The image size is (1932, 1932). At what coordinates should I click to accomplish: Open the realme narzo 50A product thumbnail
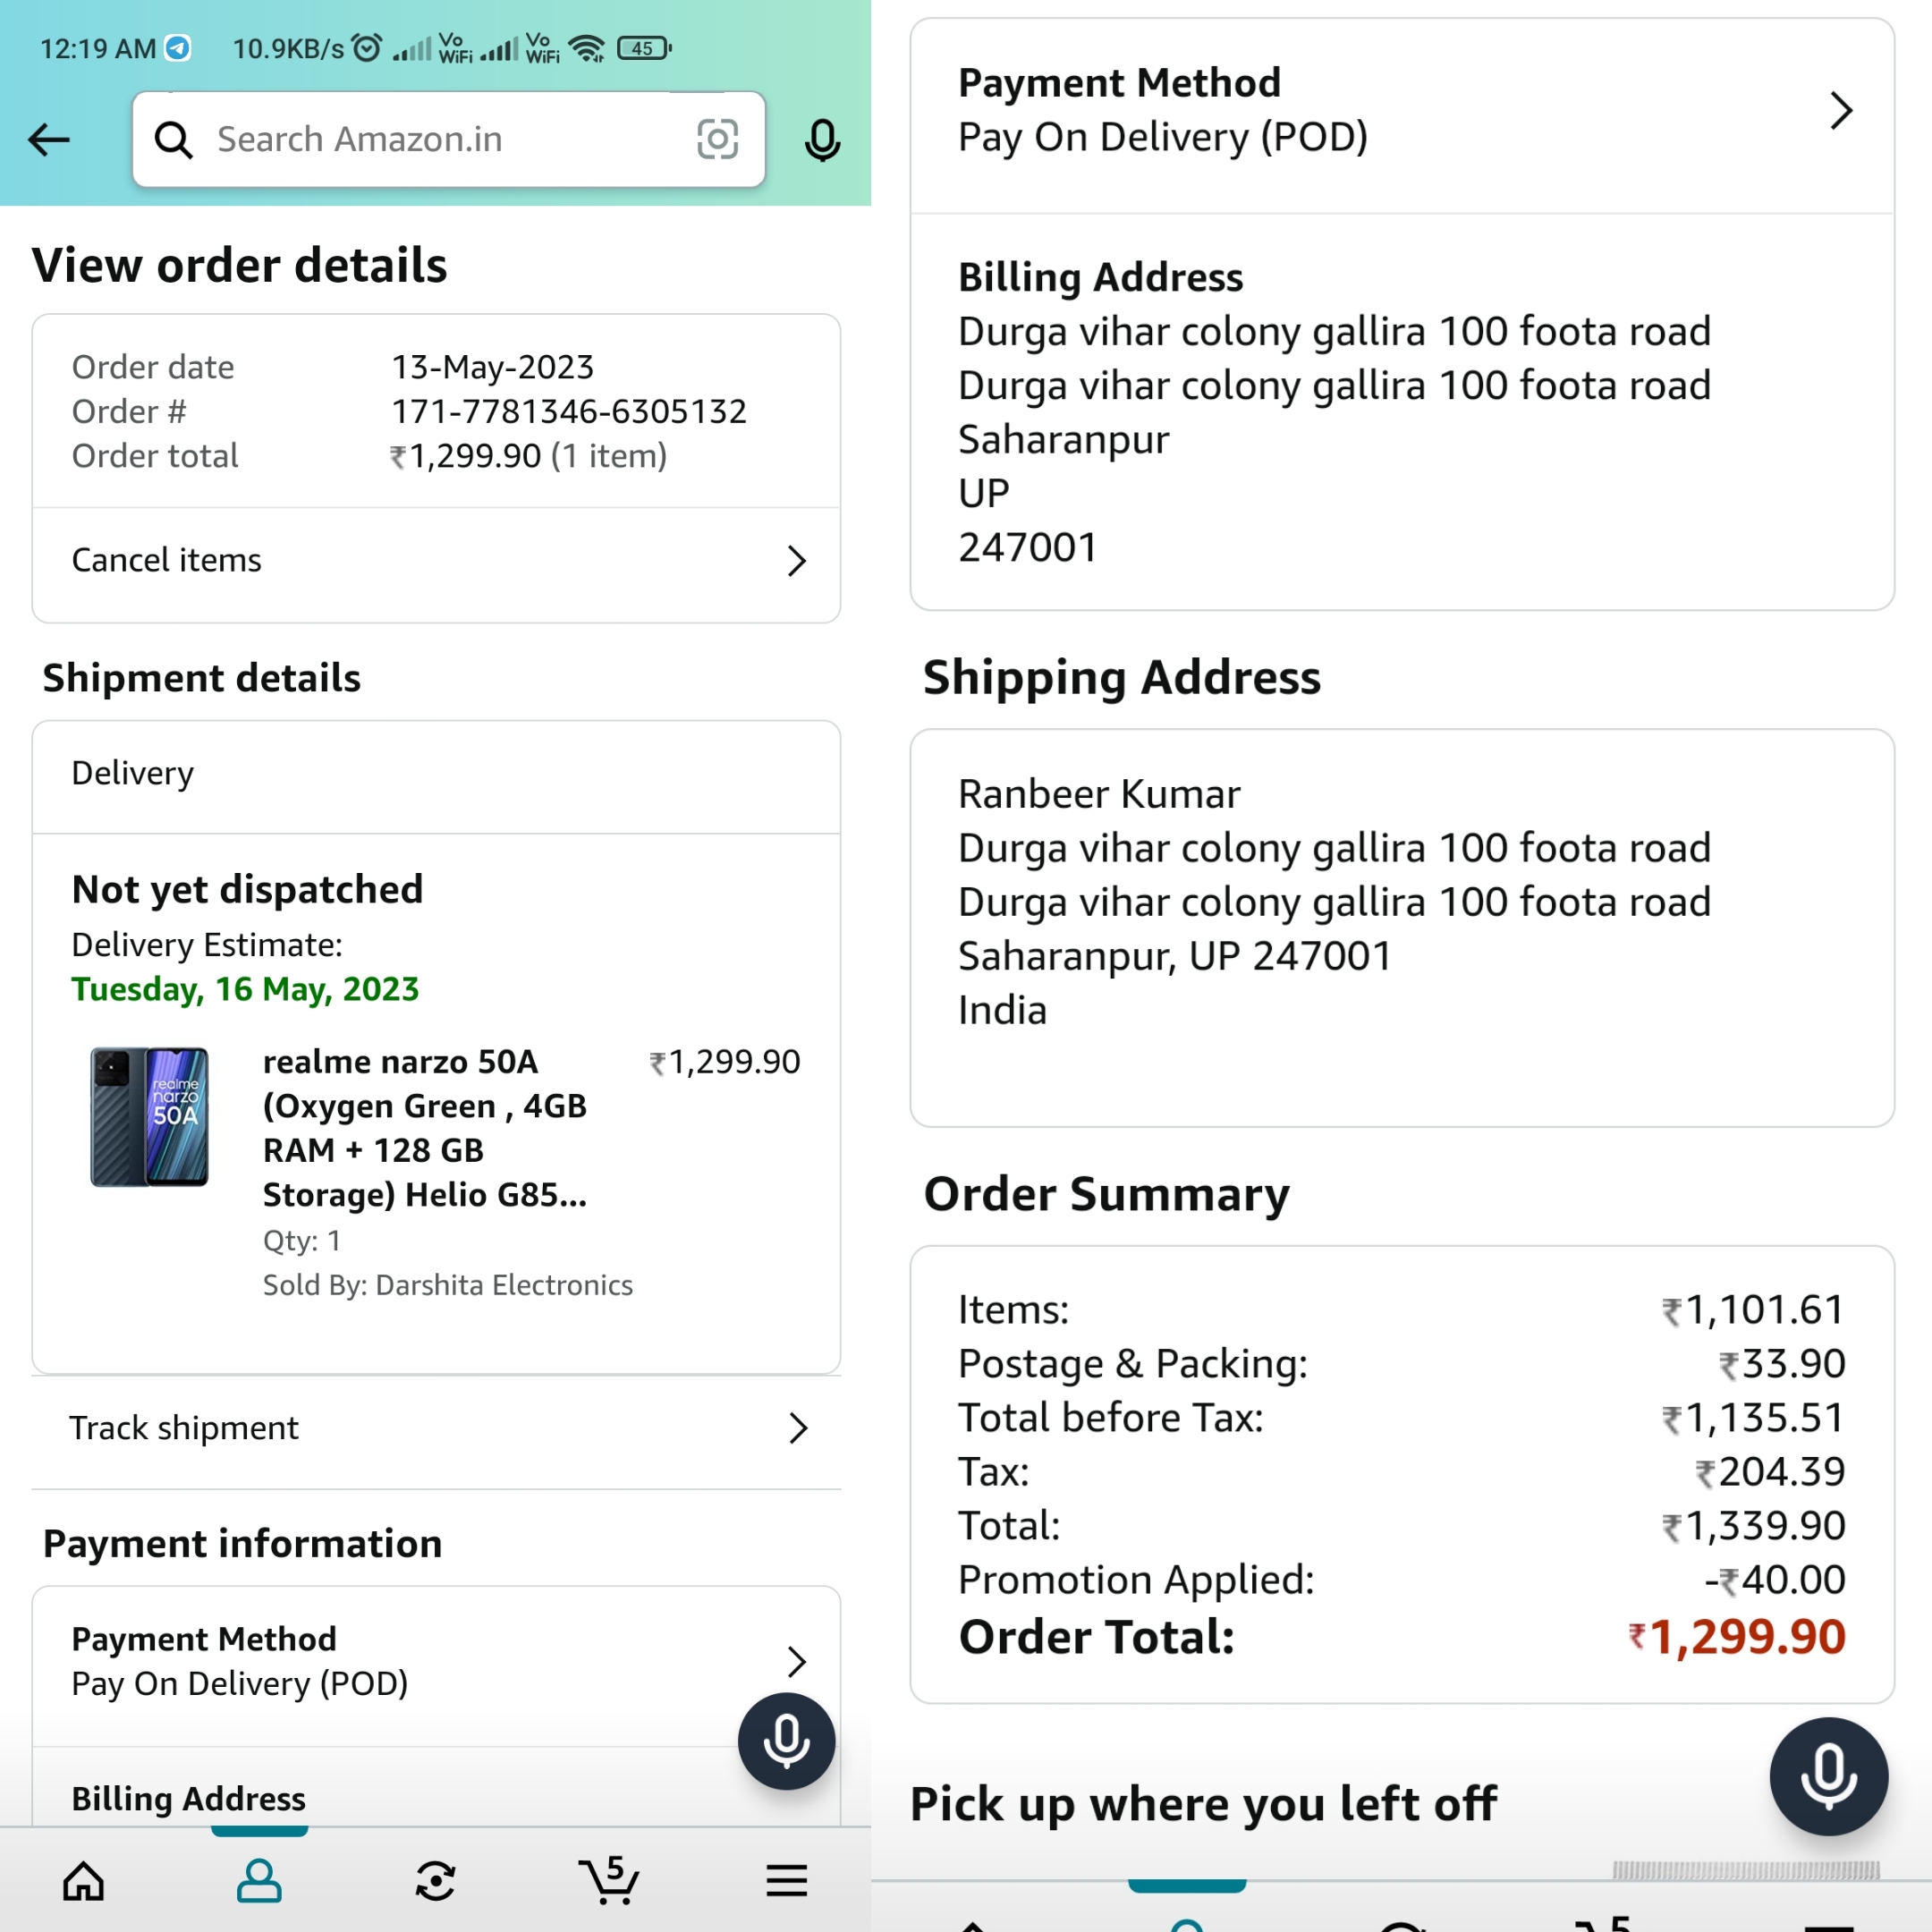pyautogui.click(x=150, y=1116)
